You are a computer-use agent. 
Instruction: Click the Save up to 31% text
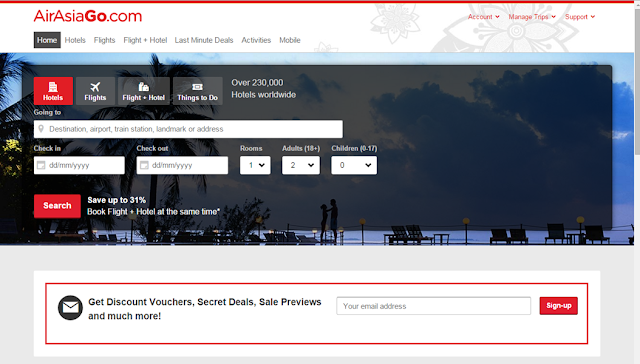tap(116, 200)
